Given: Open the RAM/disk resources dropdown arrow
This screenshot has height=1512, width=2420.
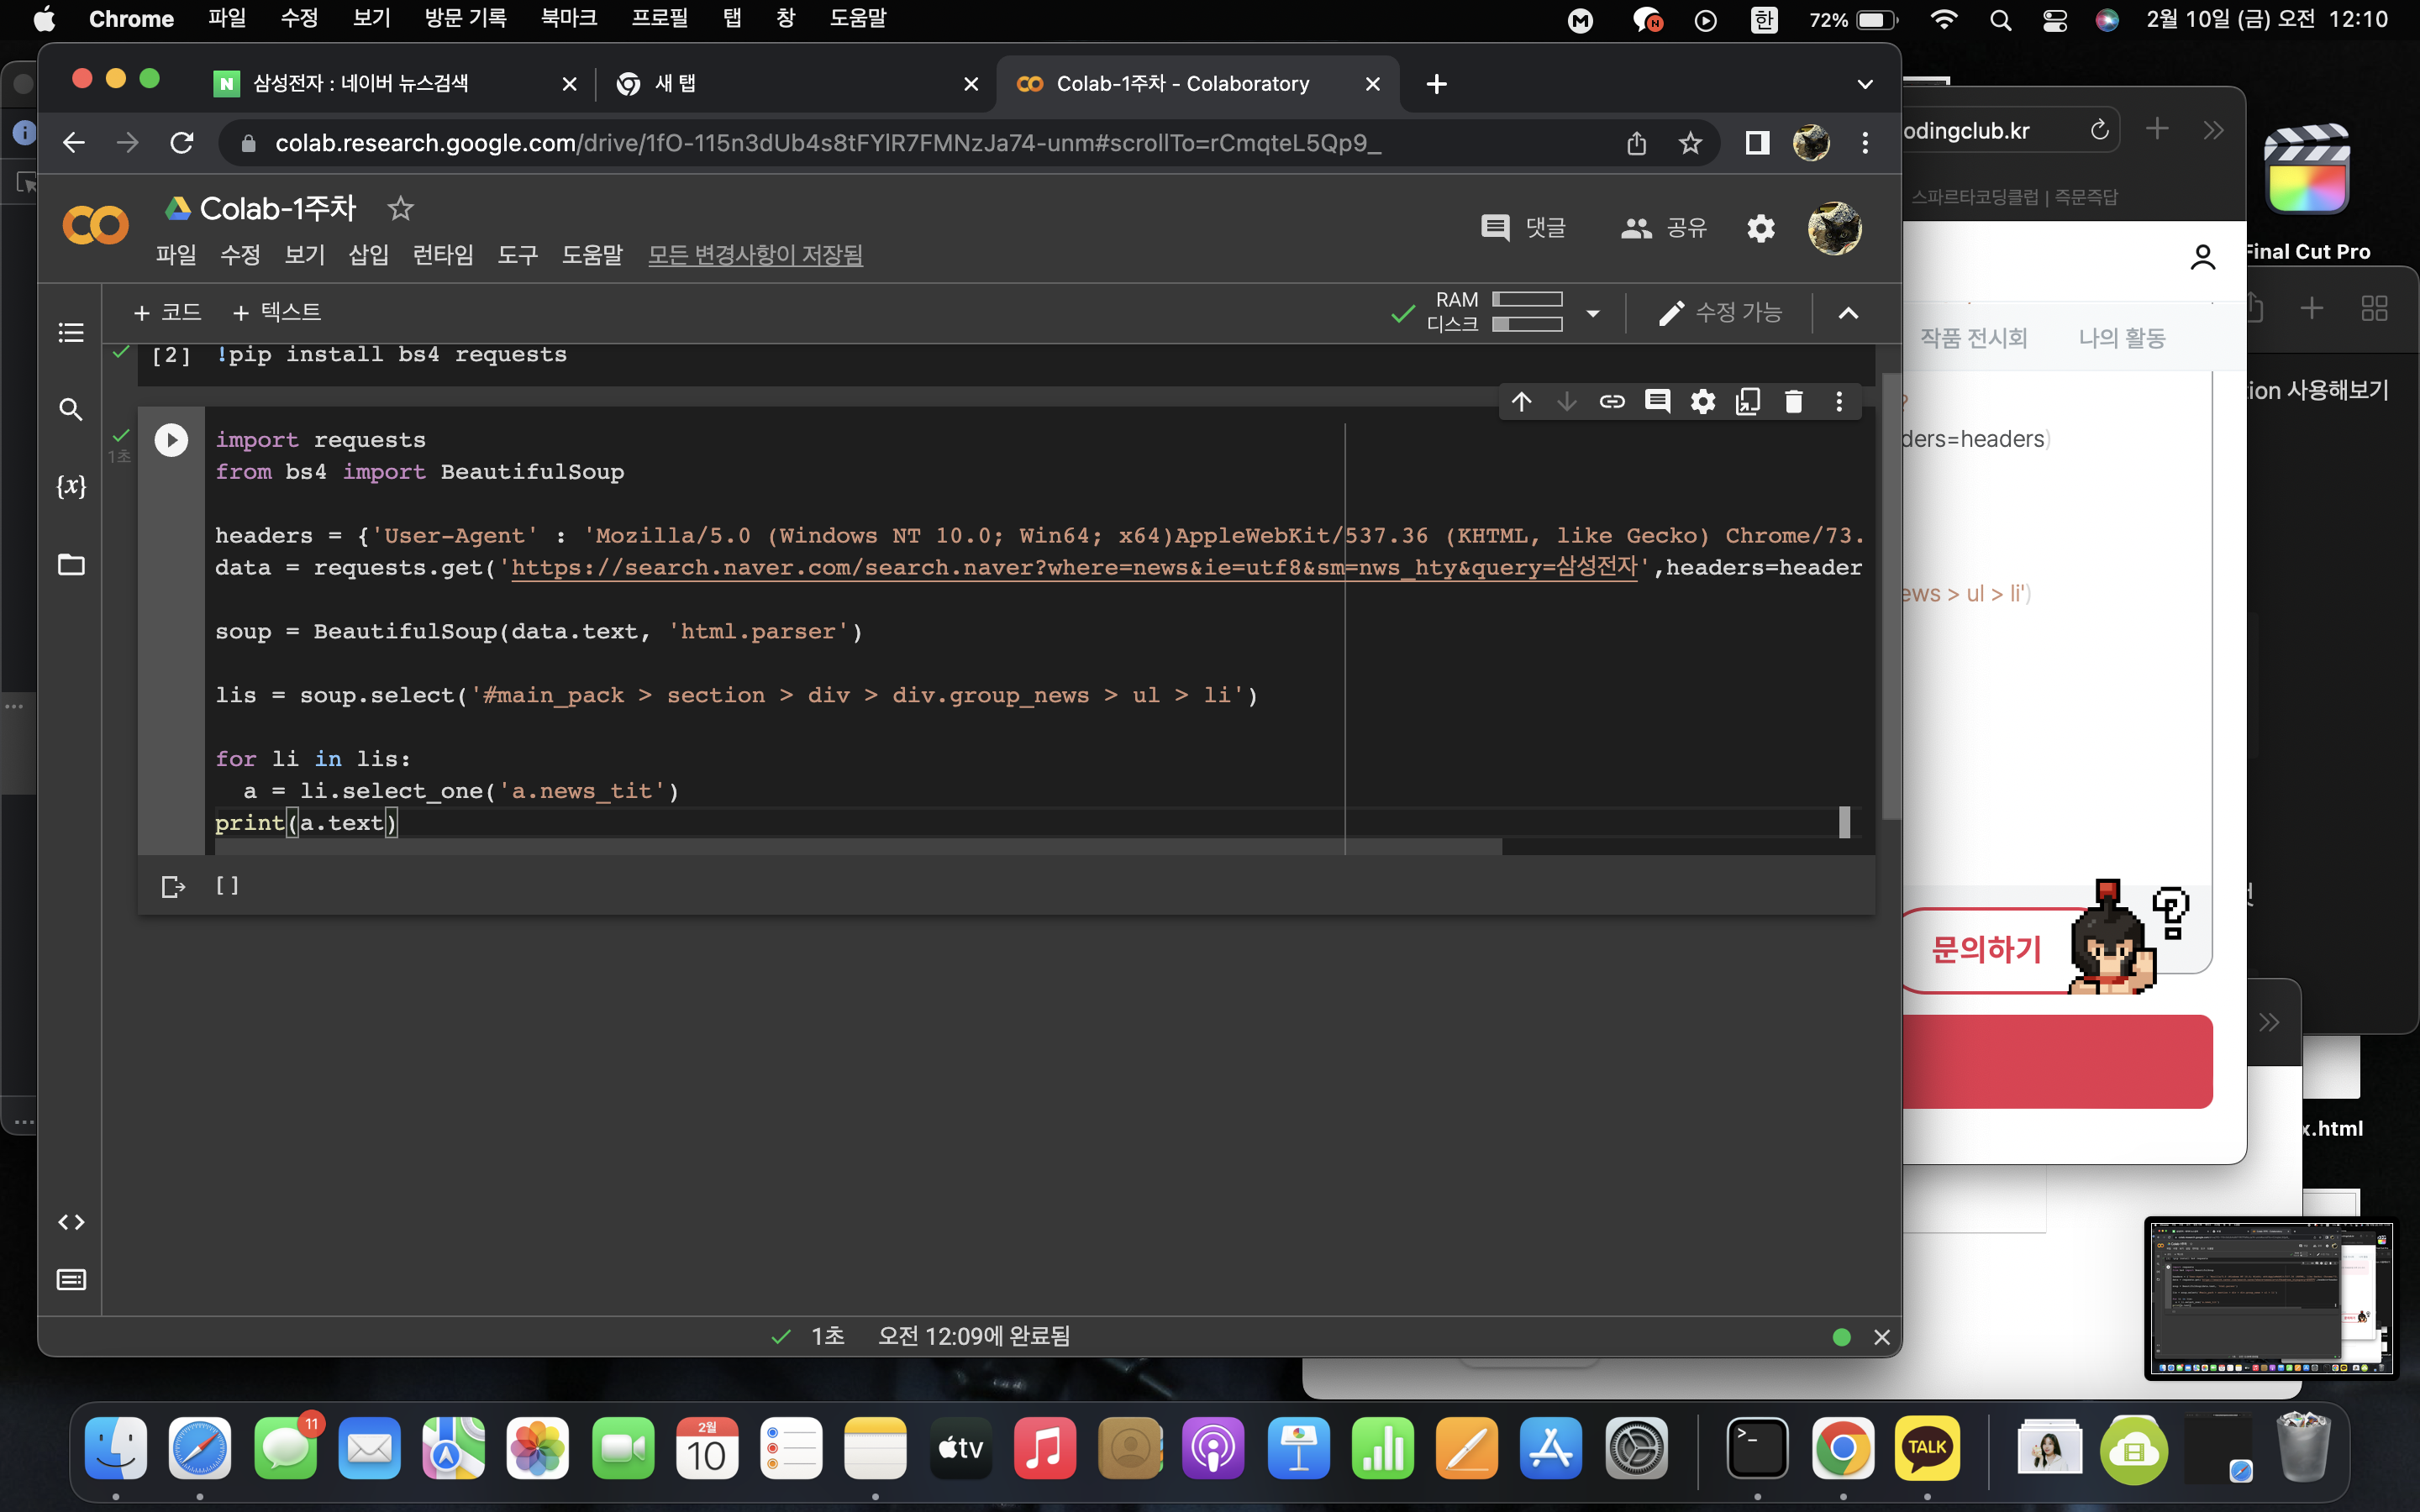Looking at the screenshot, I should tap(1593, 313).
